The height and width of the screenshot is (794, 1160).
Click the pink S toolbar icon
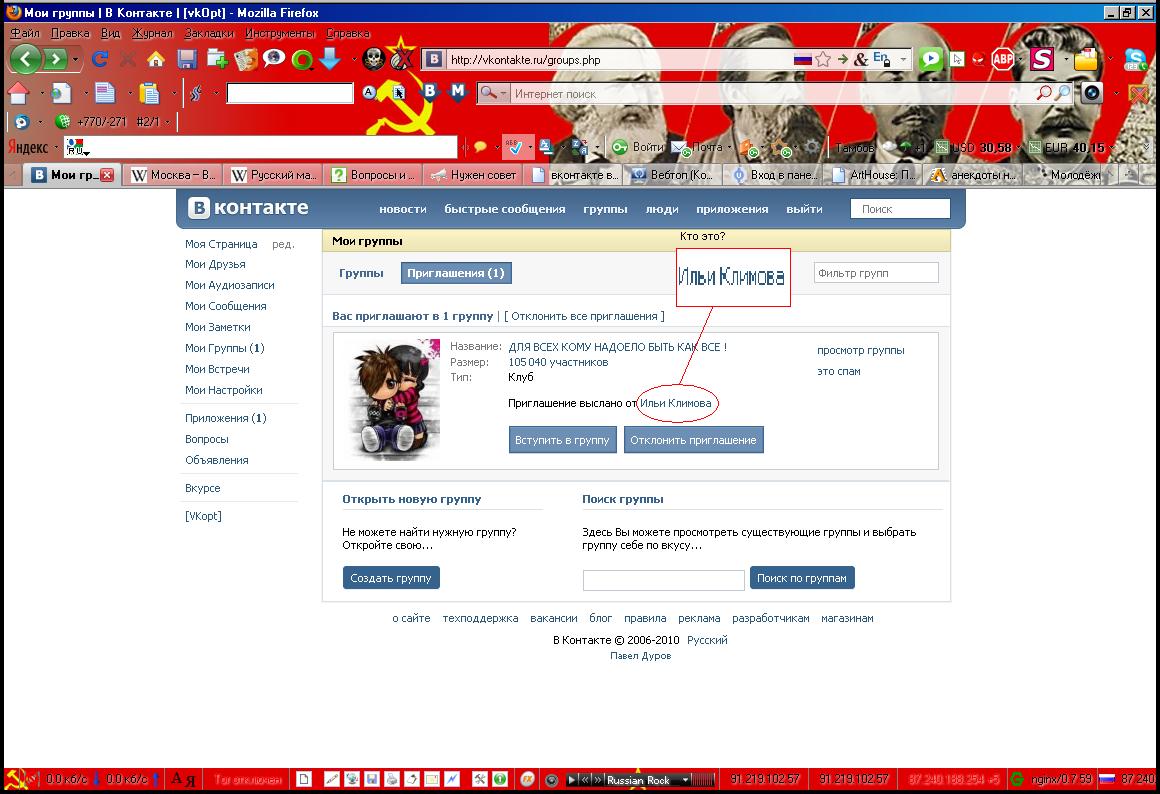coord(1042,58)
